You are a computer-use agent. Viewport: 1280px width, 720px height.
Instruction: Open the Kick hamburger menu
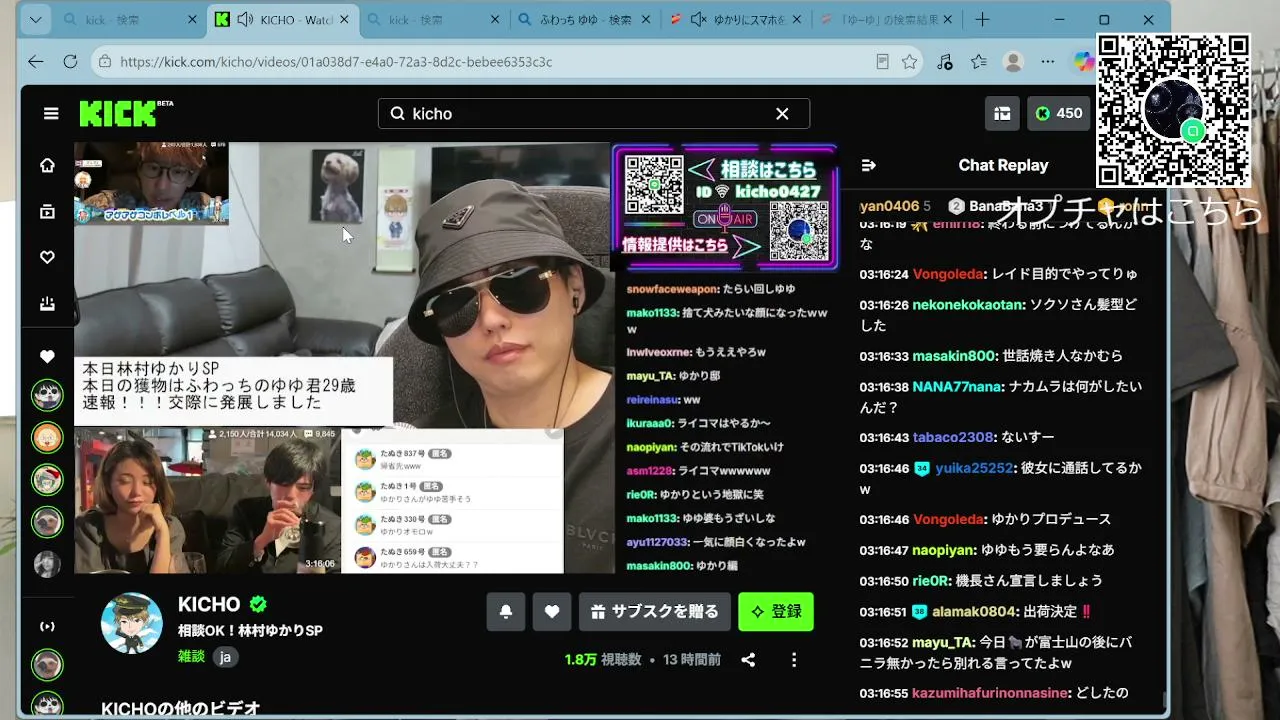(51, 114)
